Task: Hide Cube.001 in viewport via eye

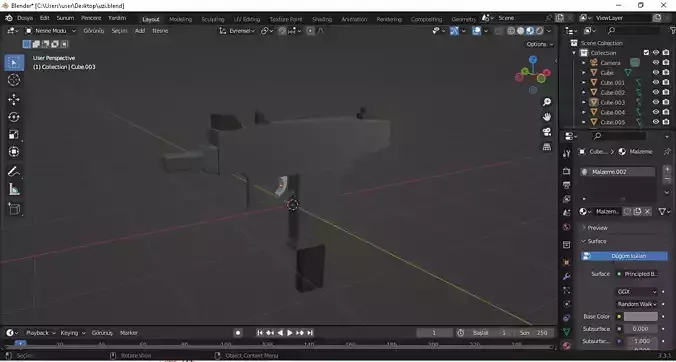Action: coord(656,82)
